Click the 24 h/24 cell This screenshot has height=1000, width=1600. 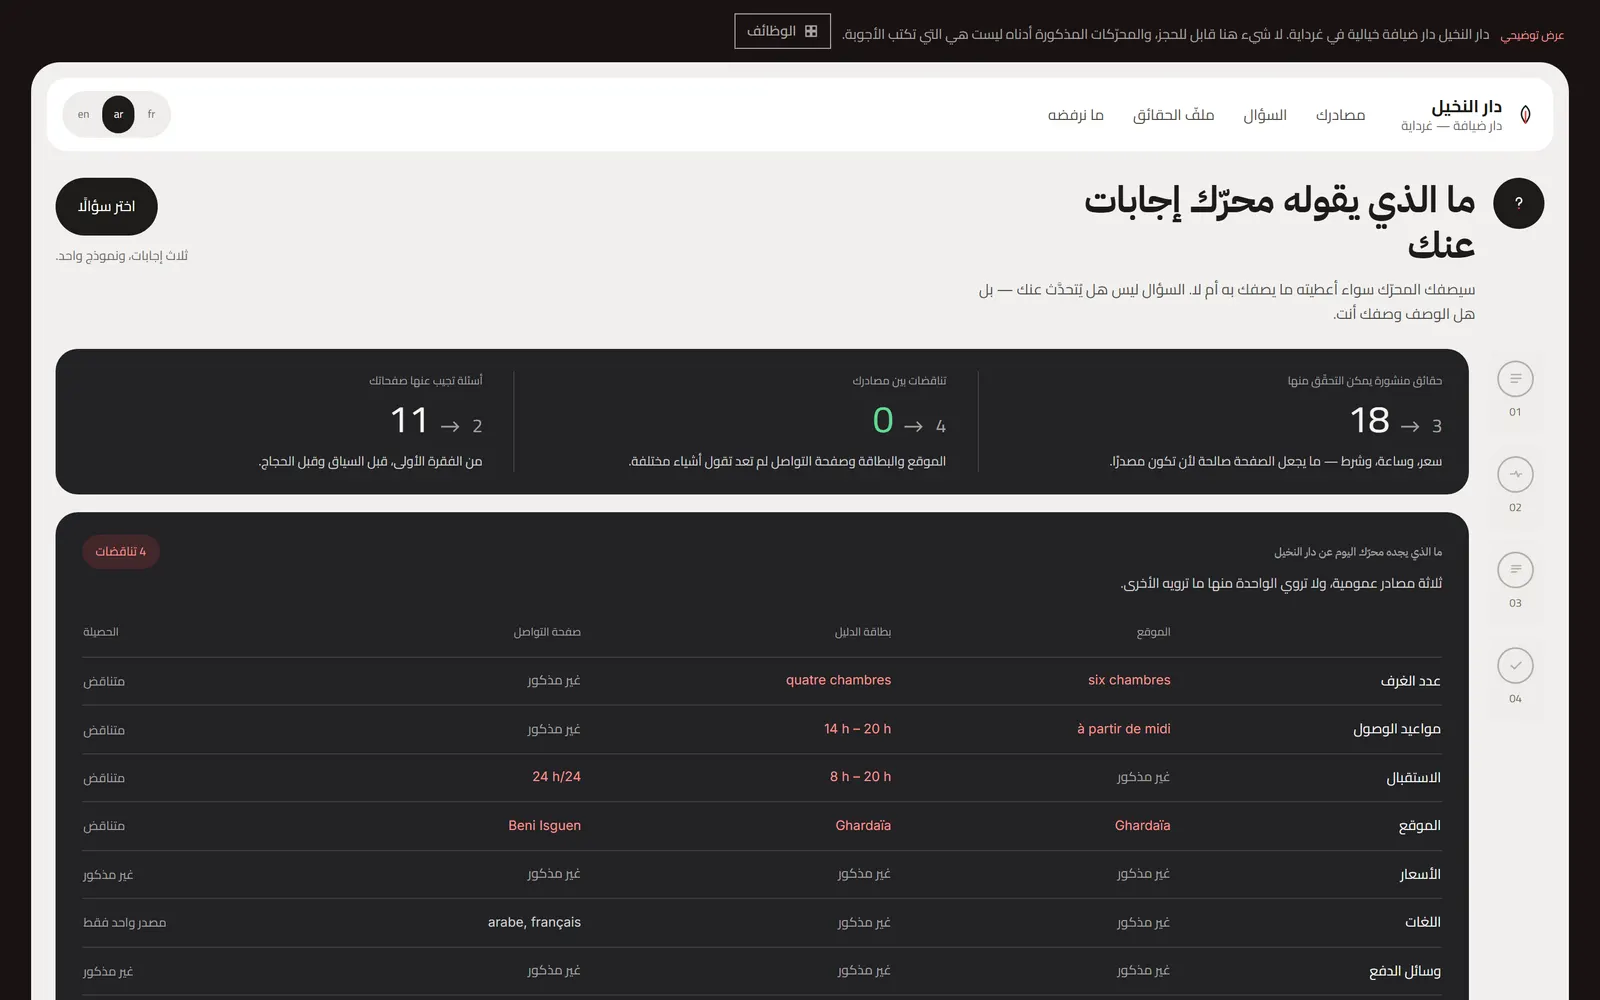pyautogui.click(x=556, y=777)
